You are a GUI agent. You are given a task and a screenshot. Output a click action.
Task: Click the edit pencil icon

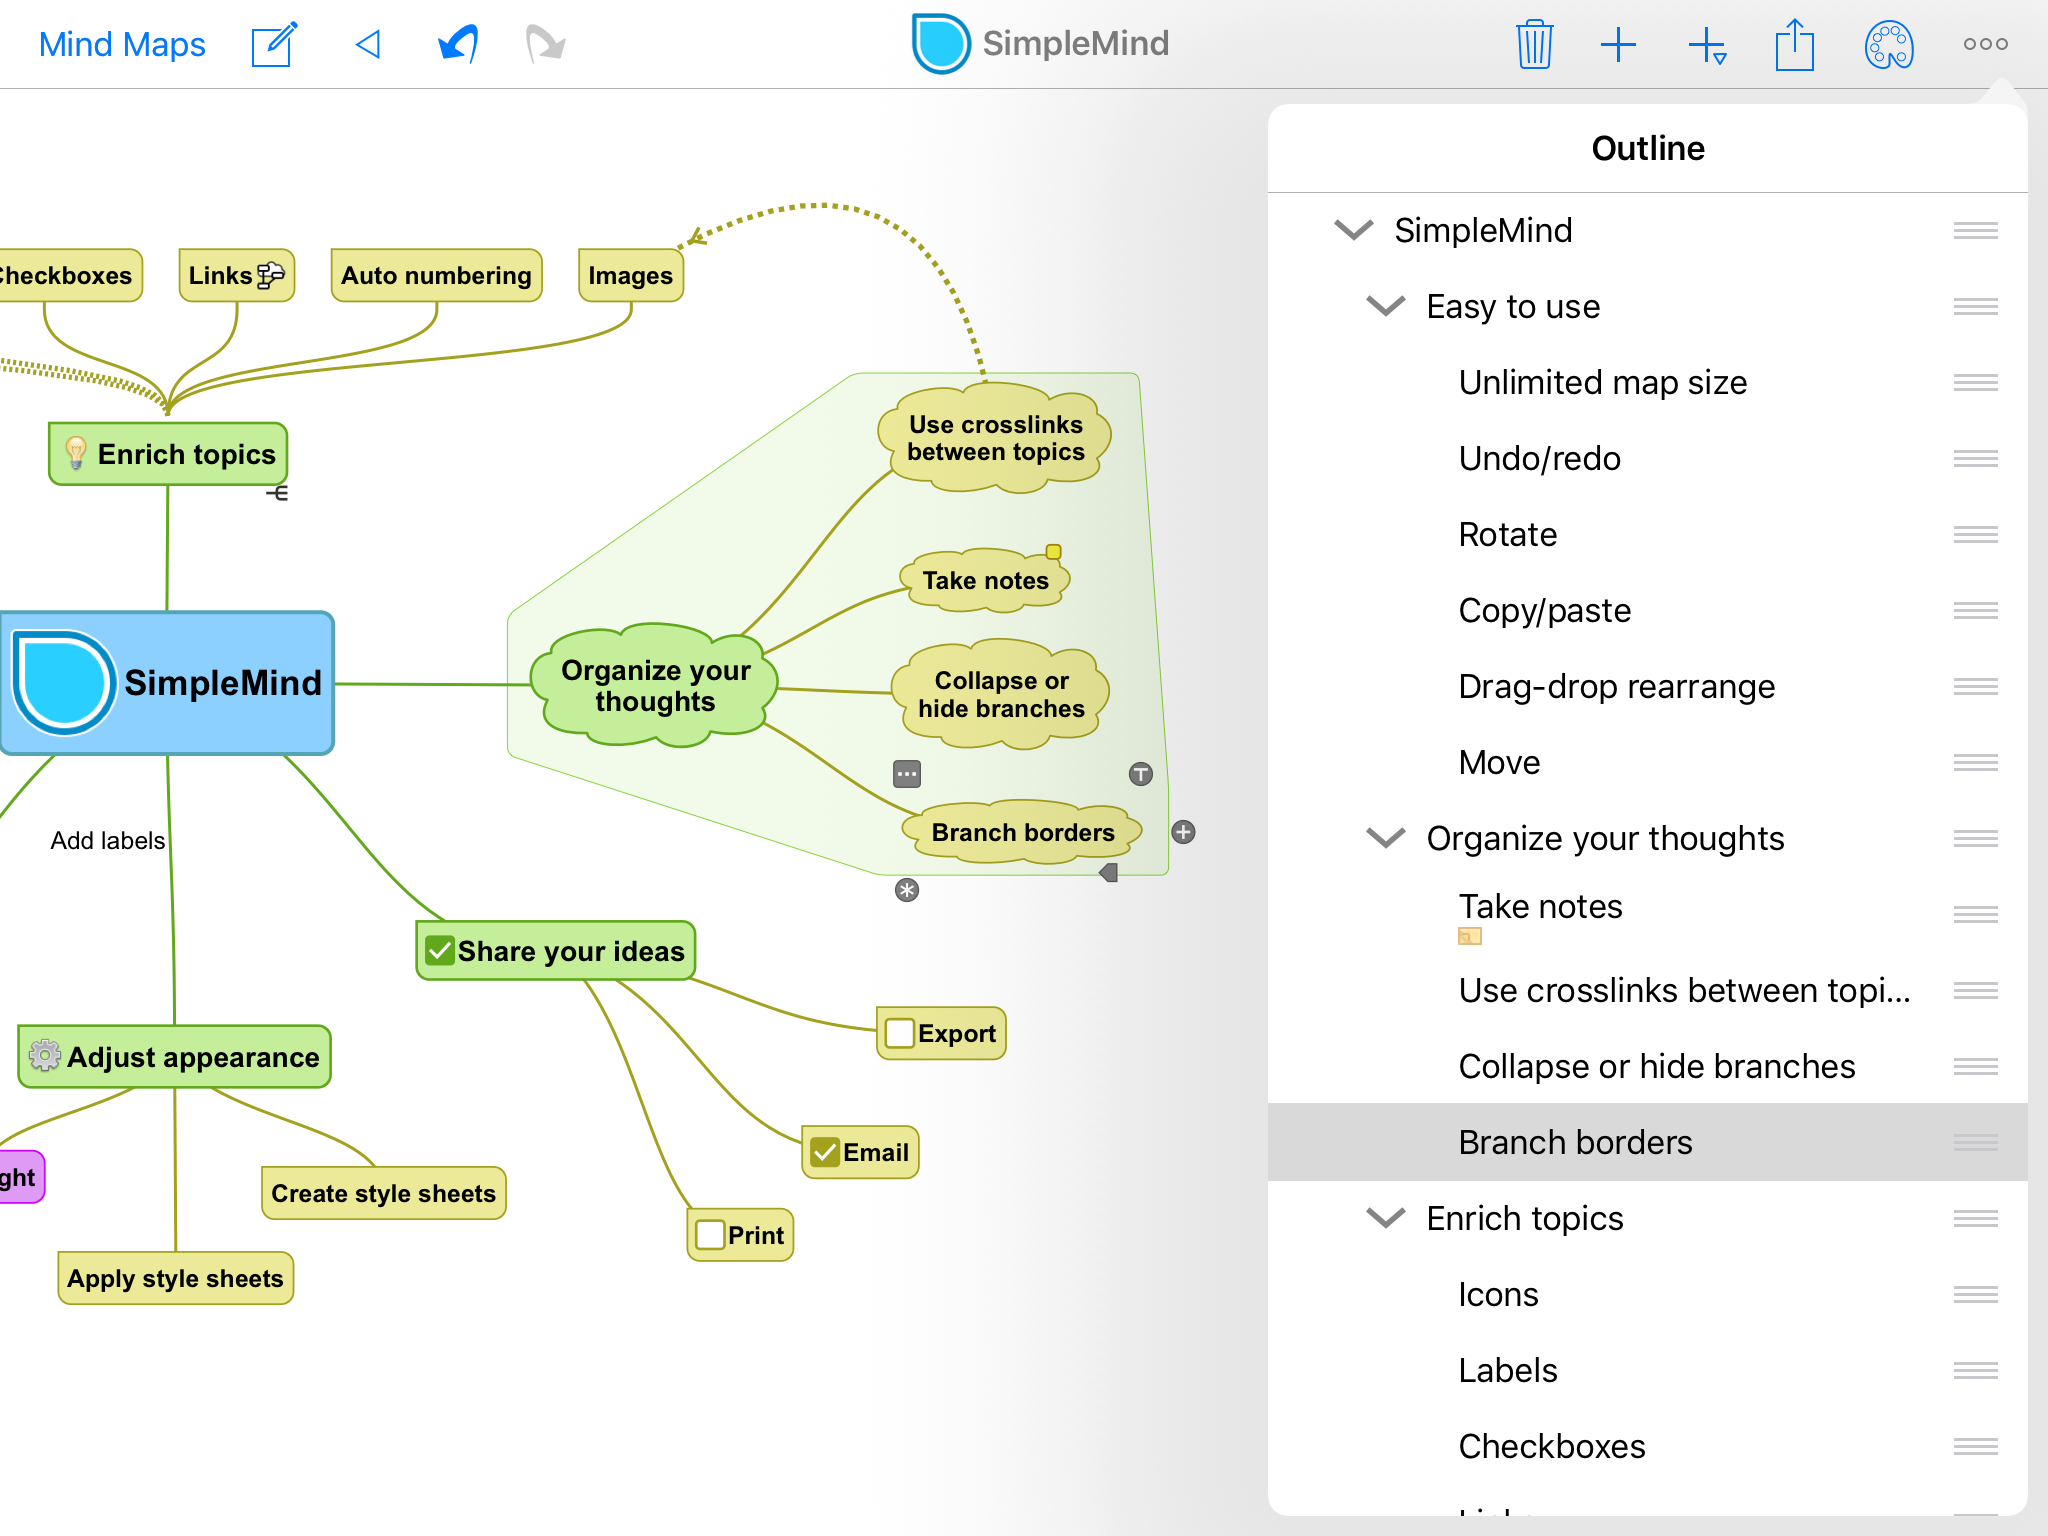274,44
